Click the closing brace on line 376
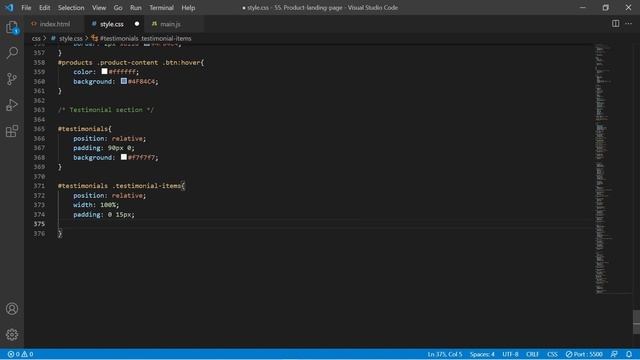The height and width of the screenshot is (360, 640). coord(60,233)
